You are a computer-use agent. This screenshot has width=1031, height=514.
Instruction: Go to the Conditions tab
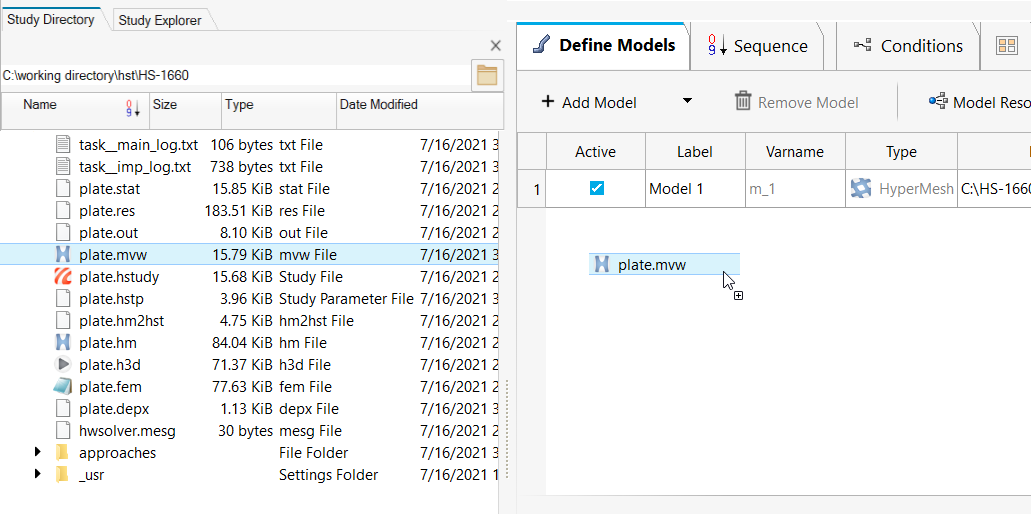pyautogui.click(x=908, y=46)
